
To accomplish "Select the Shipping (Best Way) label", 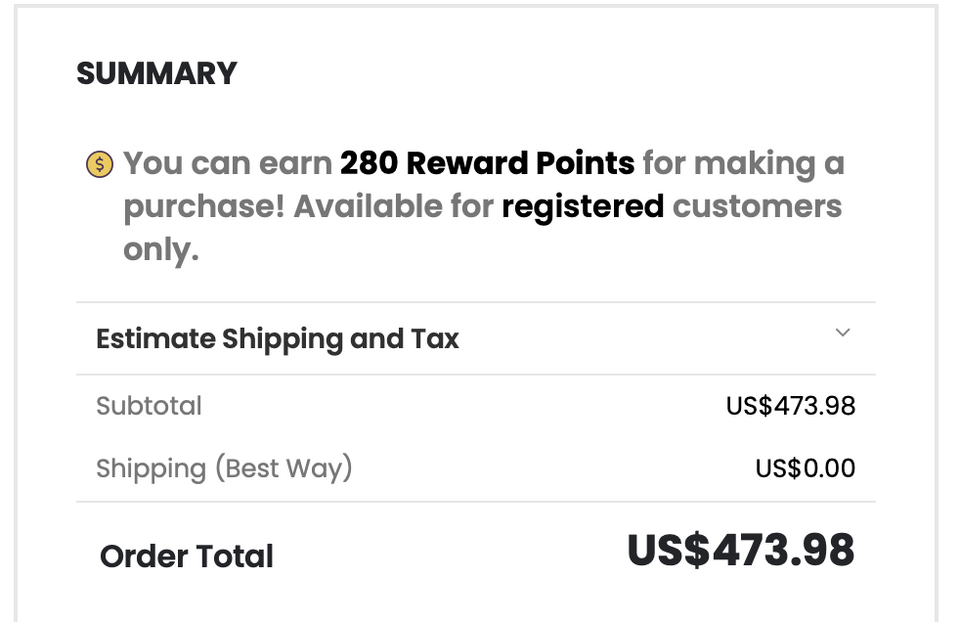I will [x=224, y=468].
